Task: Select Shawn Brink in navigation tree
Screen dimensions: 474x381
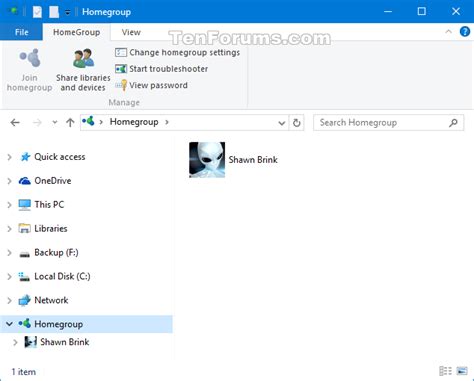Action: (65, 342)
